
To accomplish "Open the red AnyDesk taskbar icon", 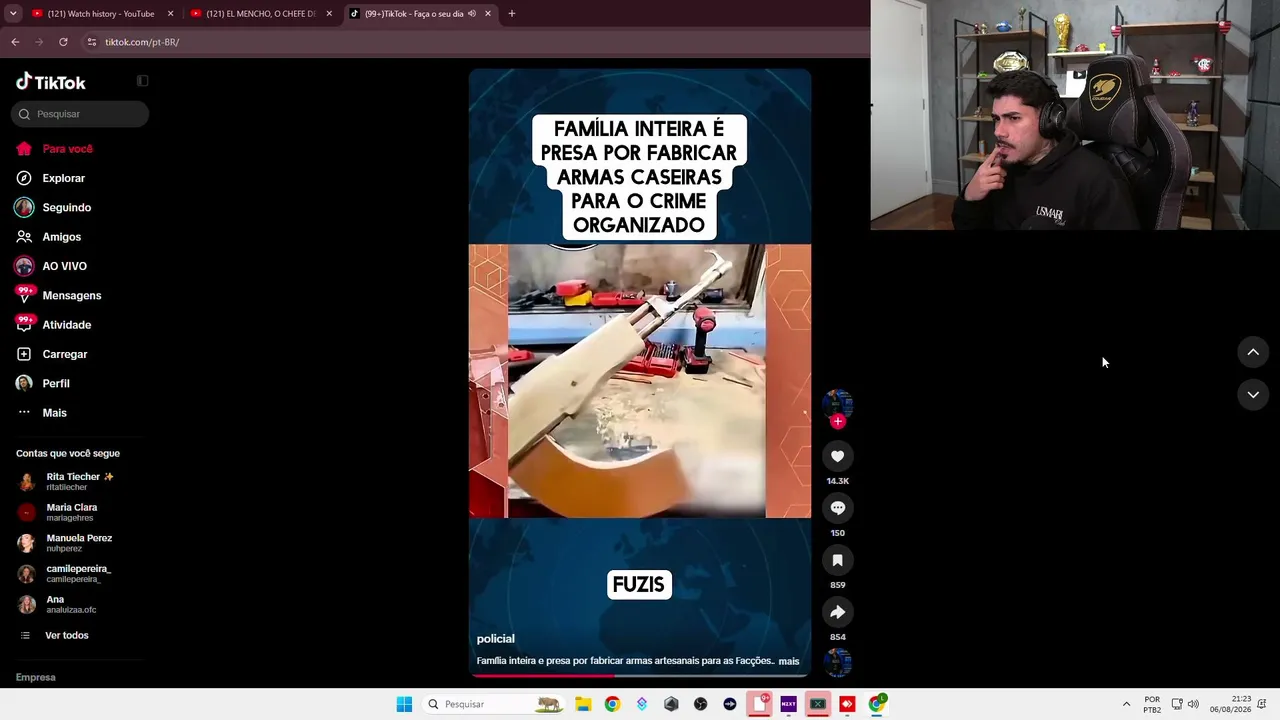I will click(x=847, y=704).
